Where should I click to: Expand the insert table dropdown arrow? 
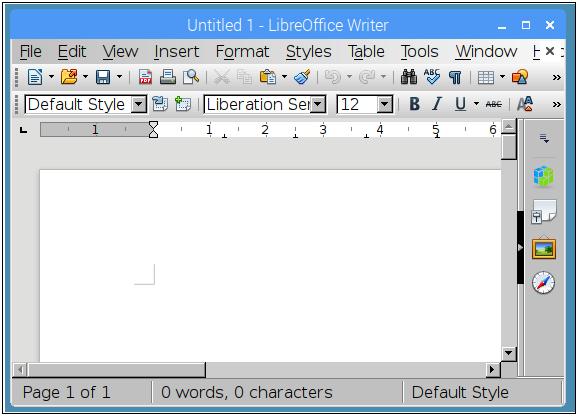(x=502, y=77)
